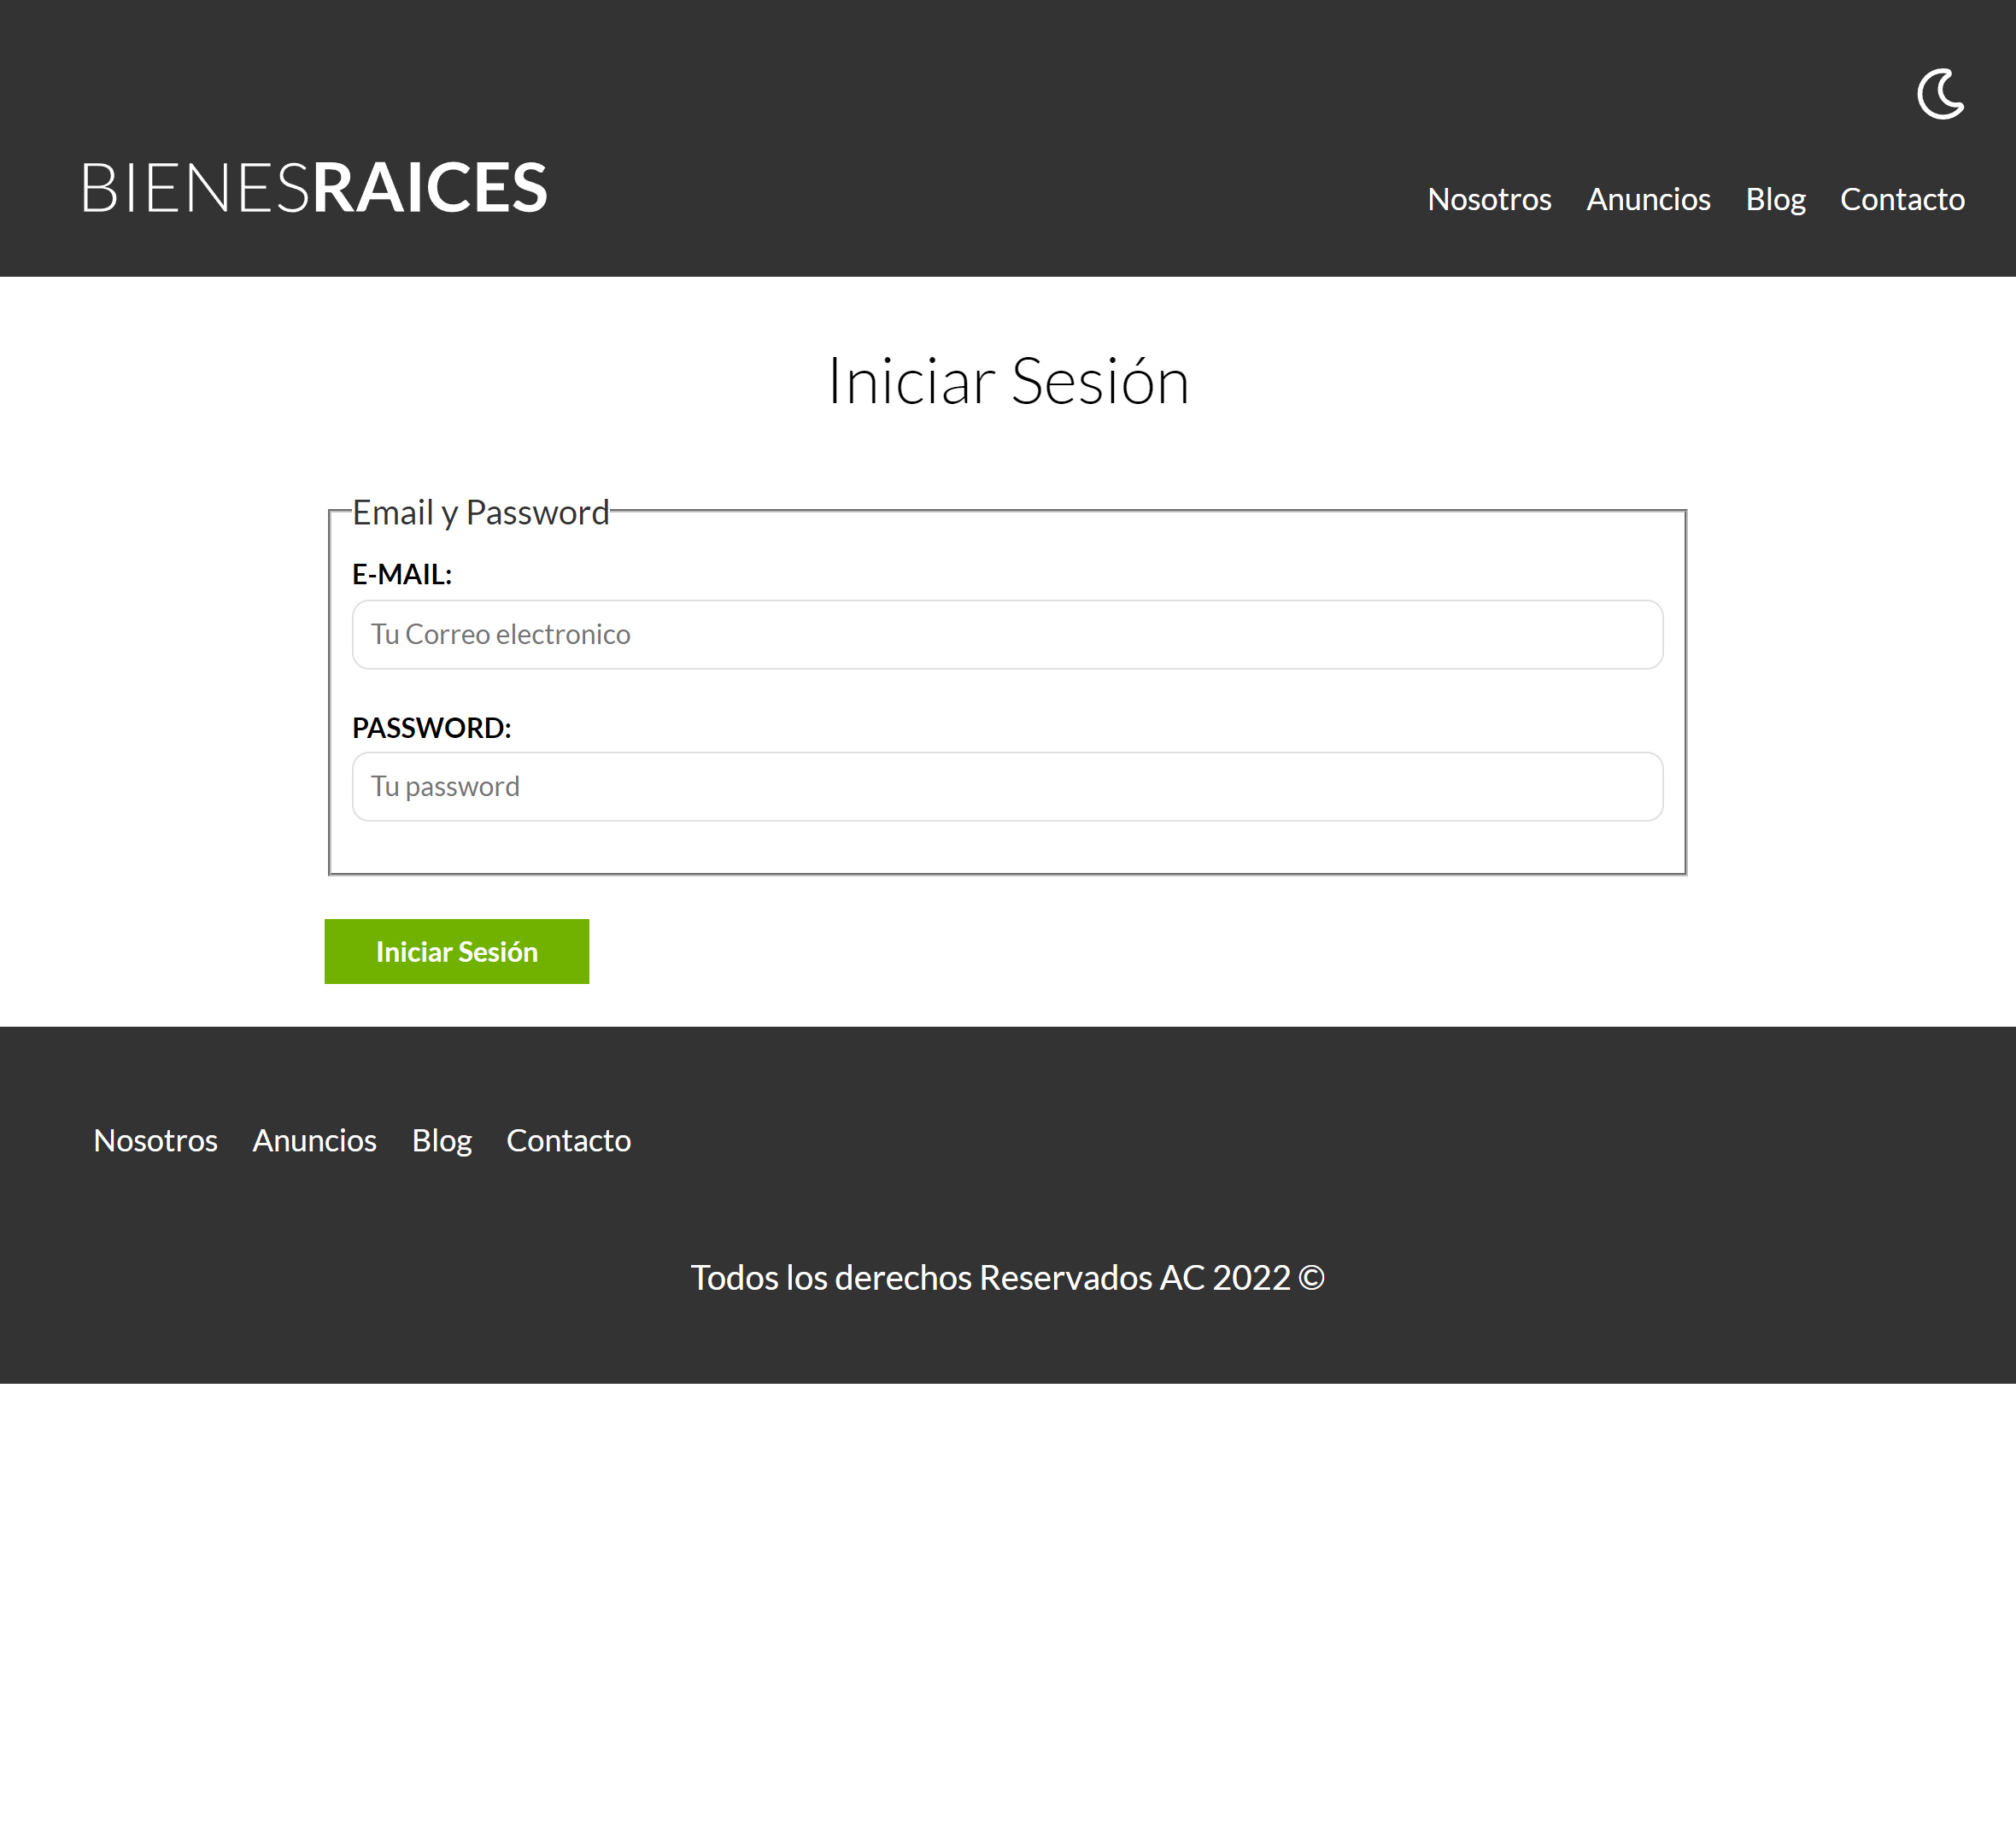
Task: Click the PASSWORD label text
Action: point(431,727)
